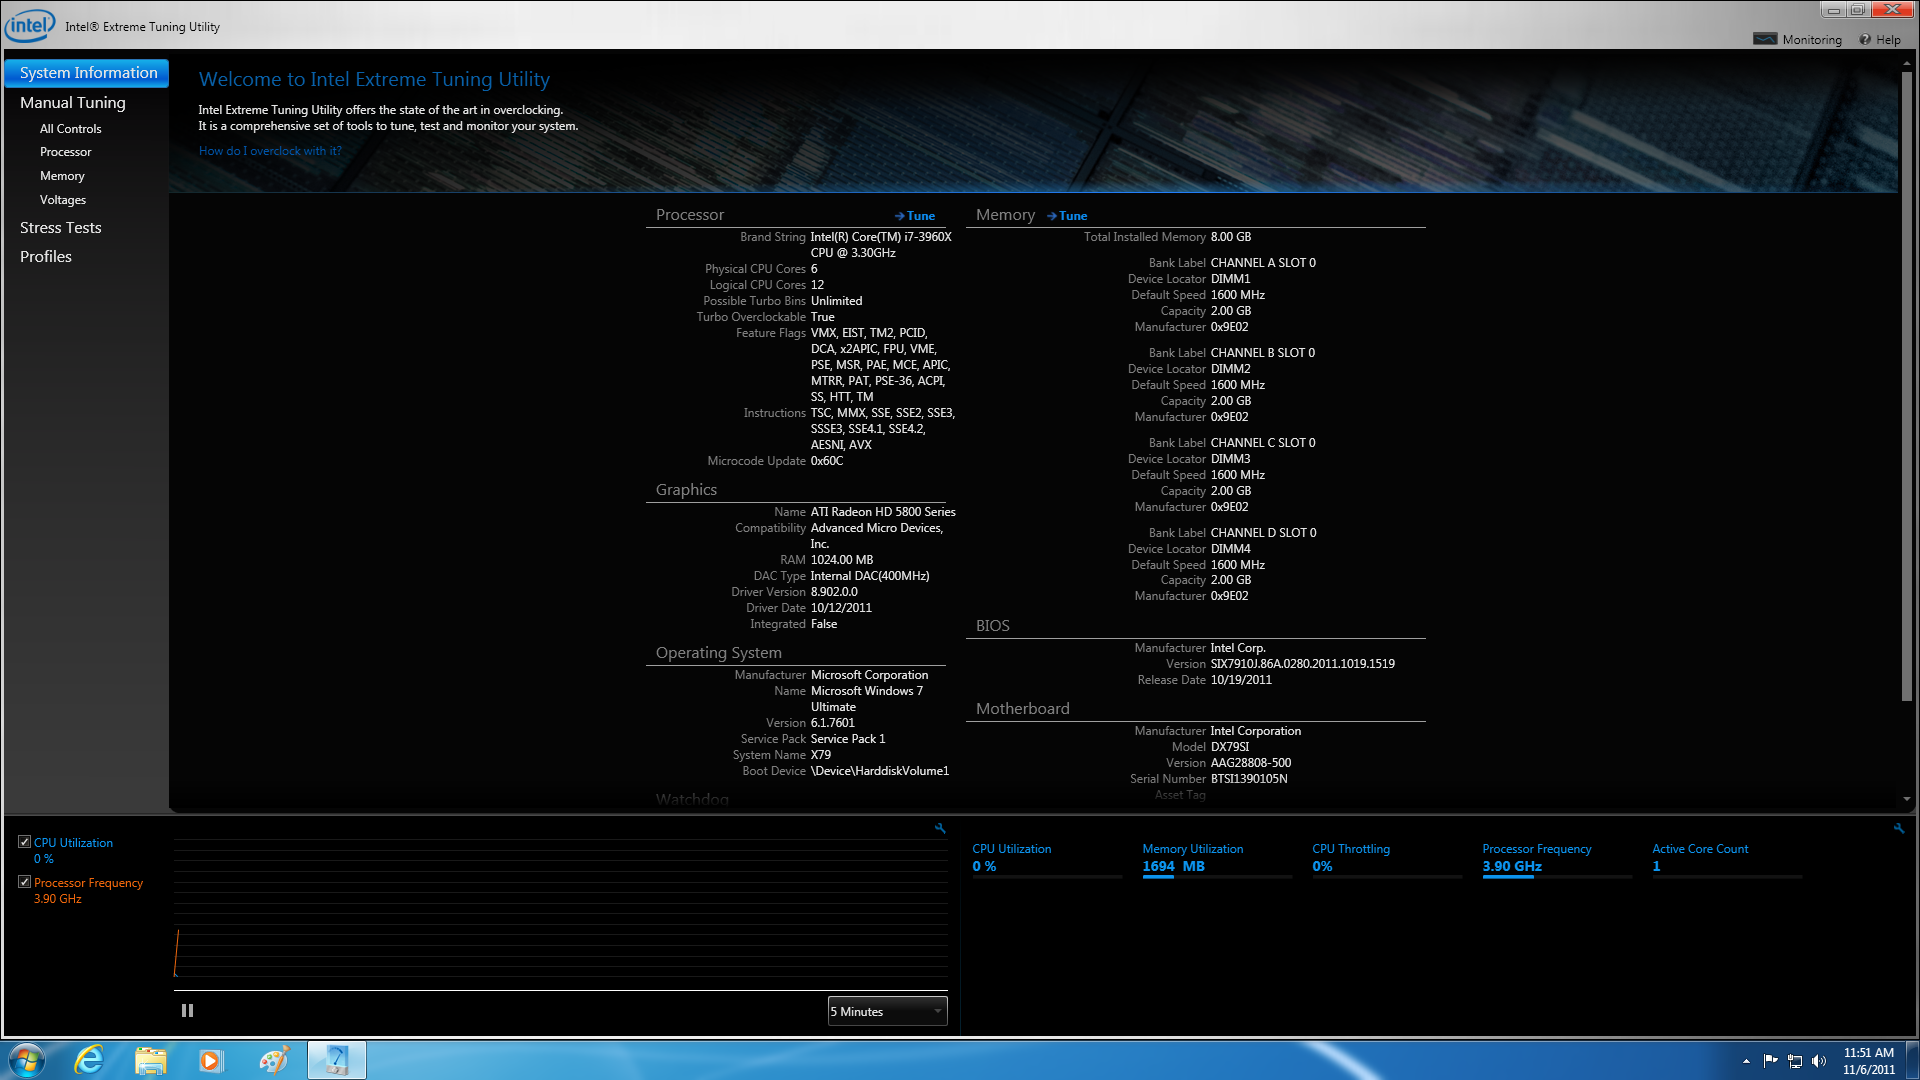The width and height of the screenshot is (1920, 1080).
Task: Select Memory Utilization monitor tile
Action: [x=1217, y=860]
